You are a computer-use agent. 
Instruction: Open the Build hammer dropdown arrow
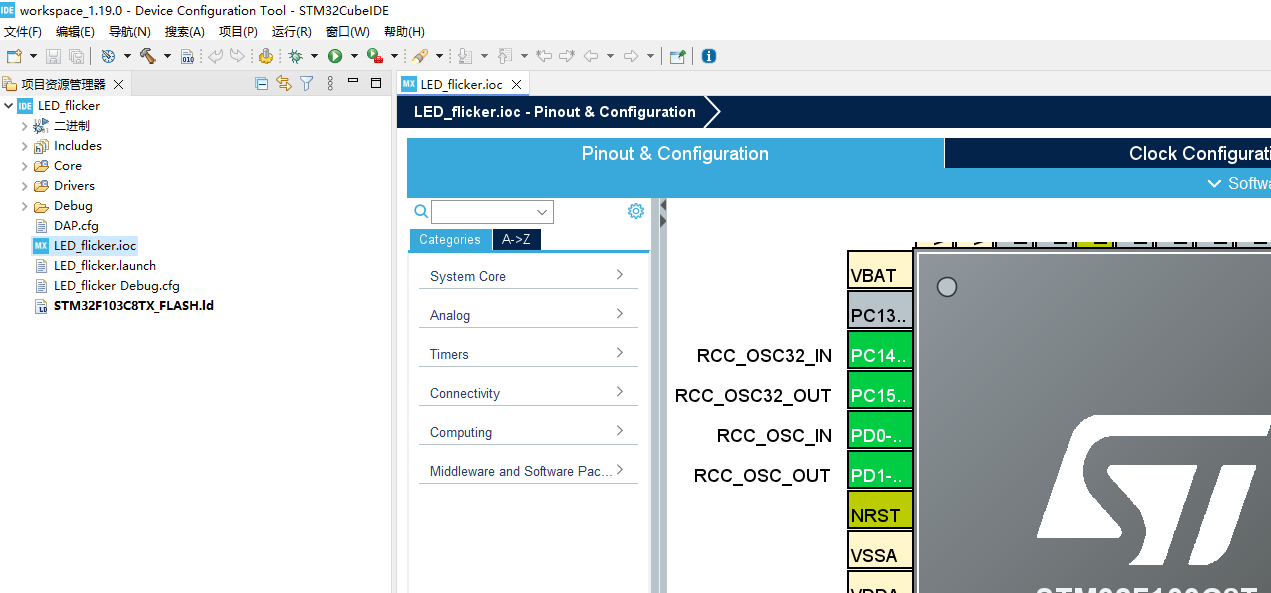(x=167, y=56)
